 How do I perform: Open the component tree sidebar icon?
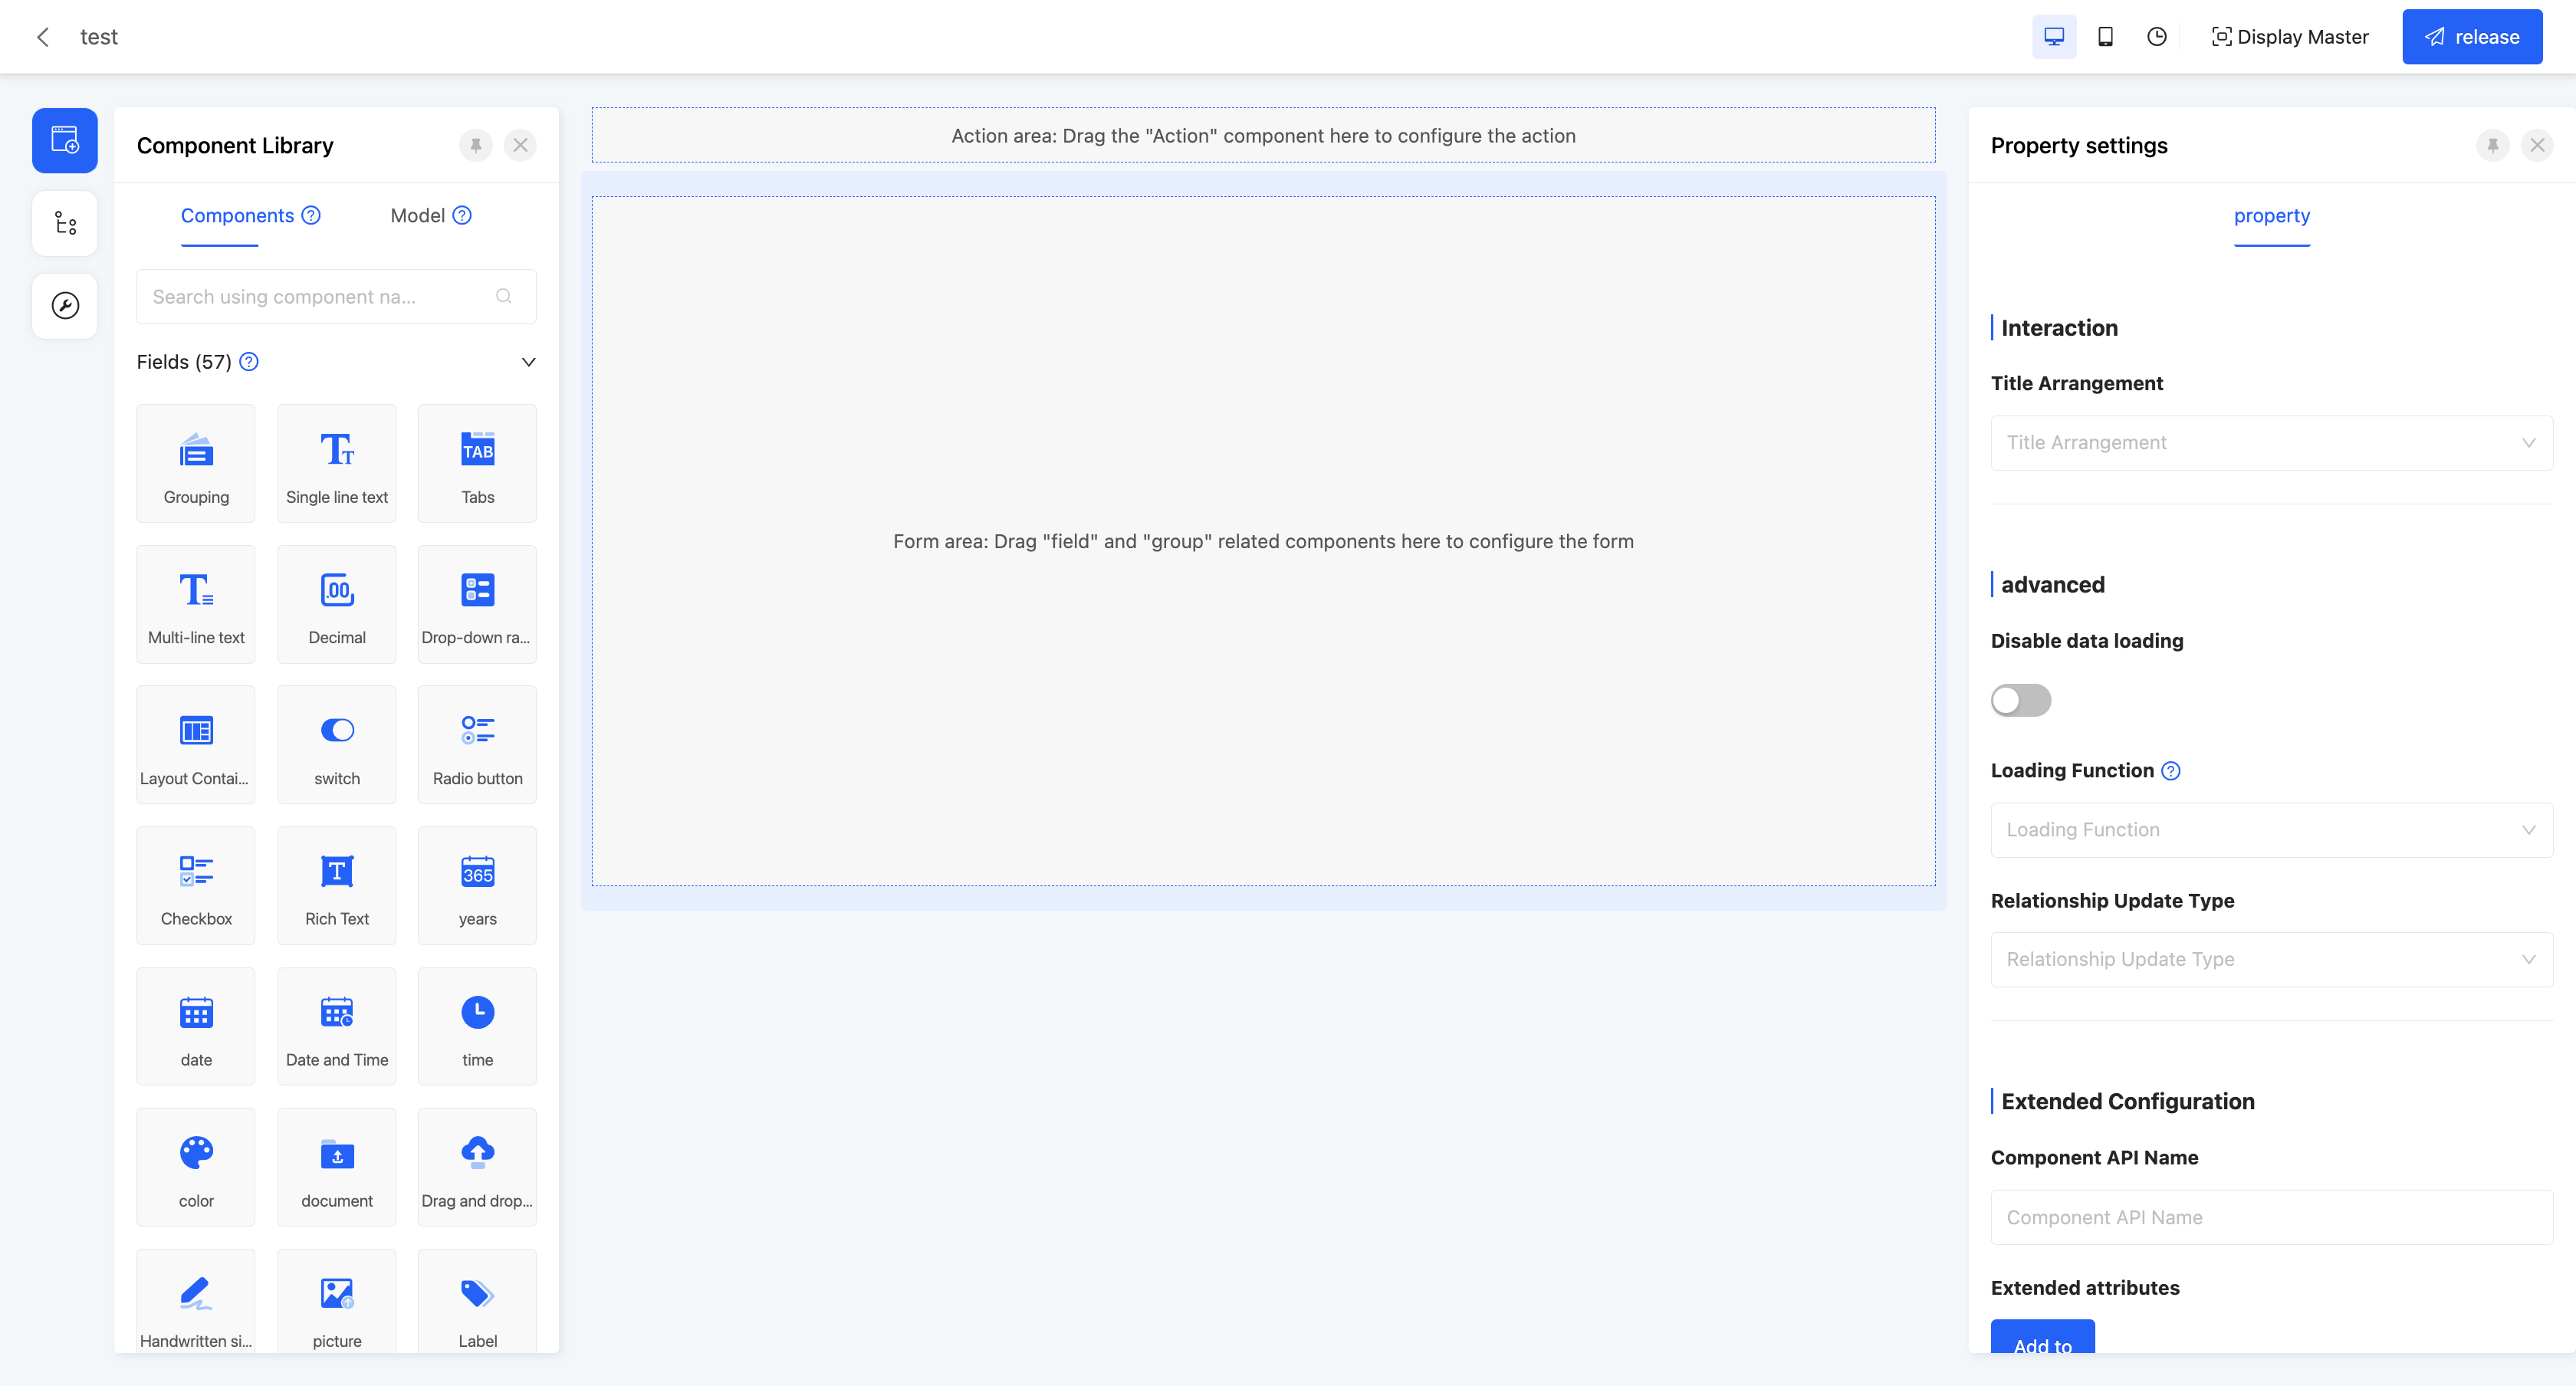point(65,223)
